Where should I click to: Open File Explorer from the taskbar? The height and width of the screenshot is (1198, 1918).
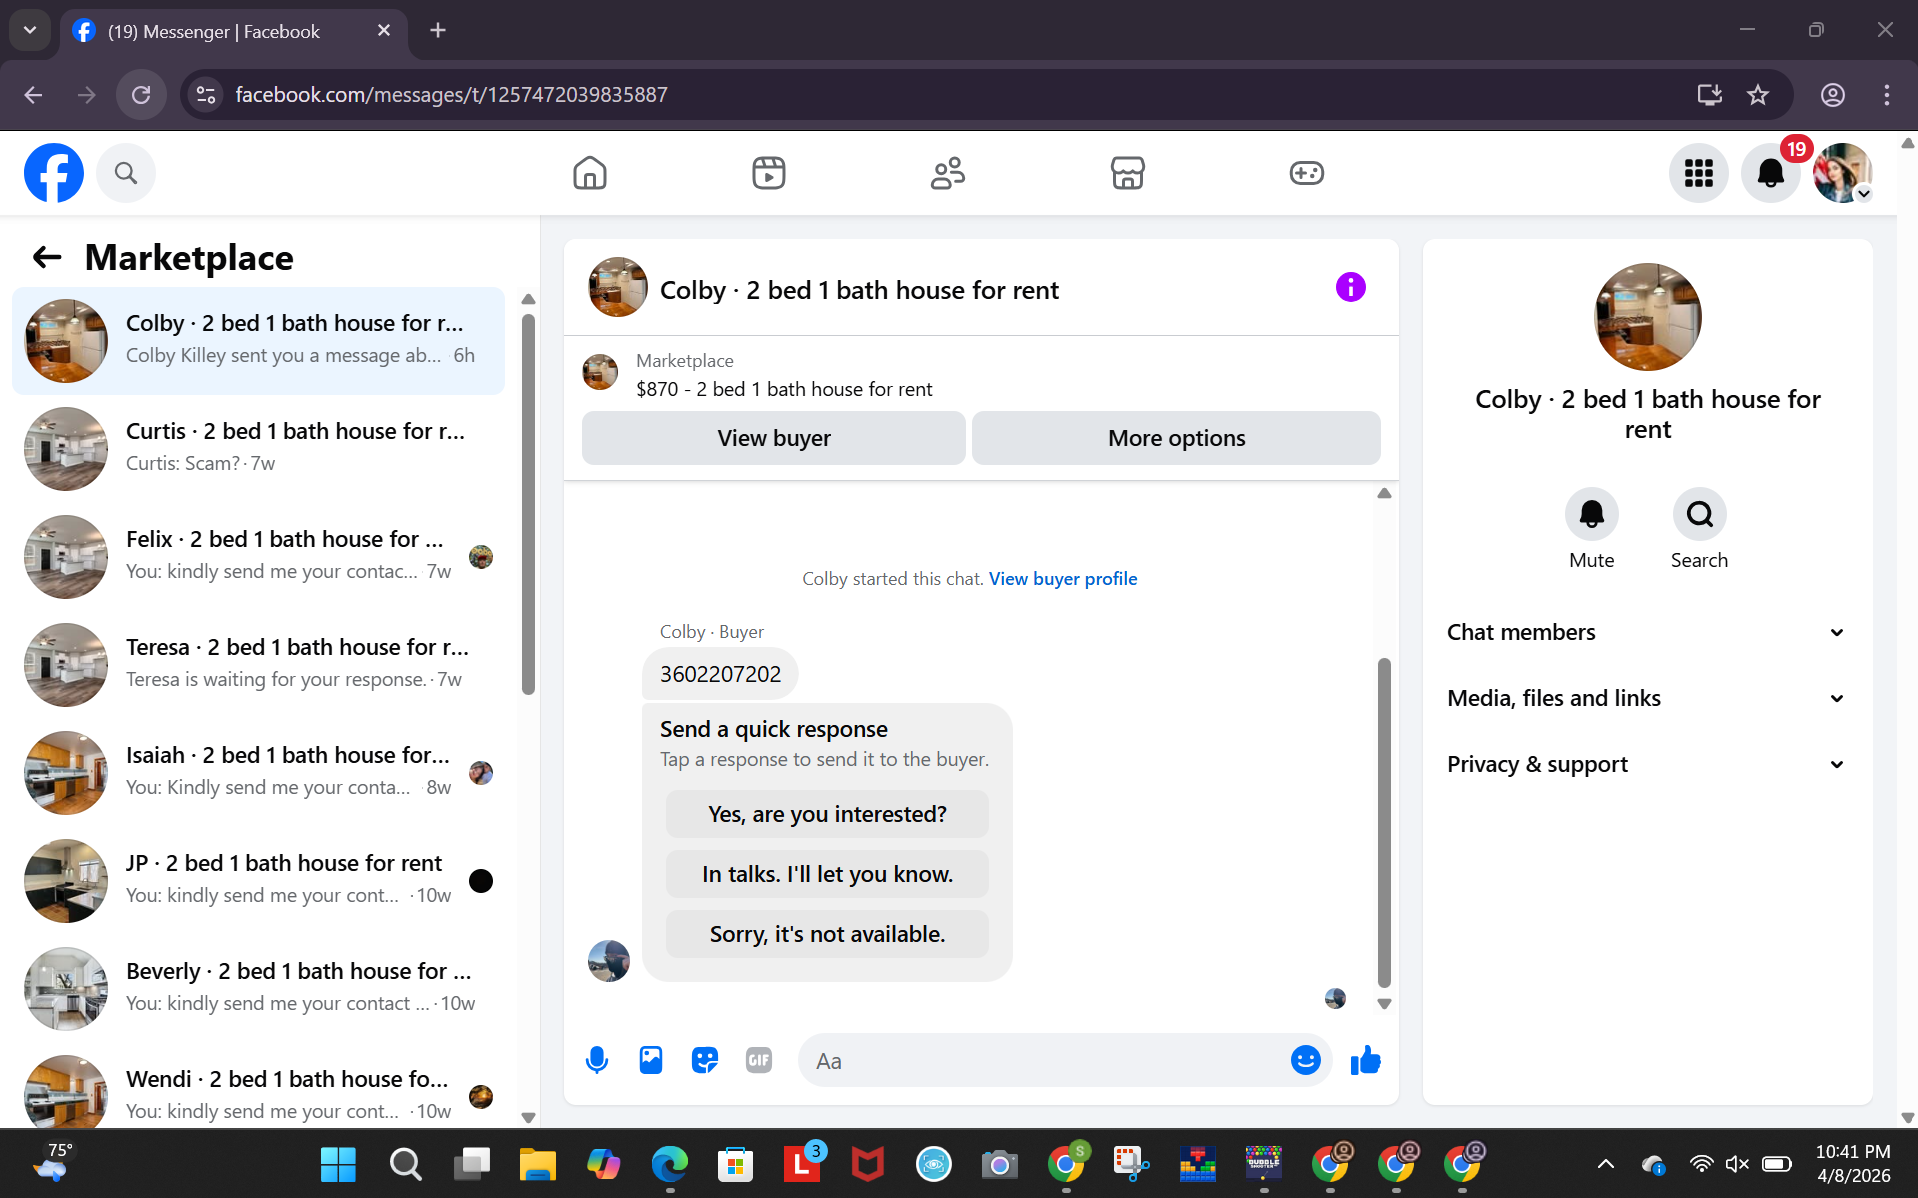[537, 1164]
